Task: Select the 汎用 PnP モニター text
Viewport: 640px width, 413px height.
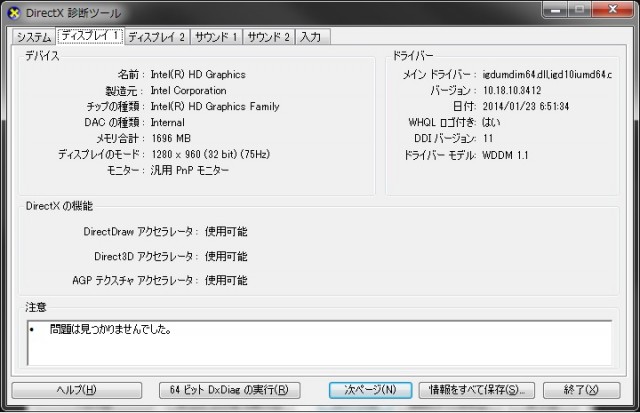Action: (189, 170)
